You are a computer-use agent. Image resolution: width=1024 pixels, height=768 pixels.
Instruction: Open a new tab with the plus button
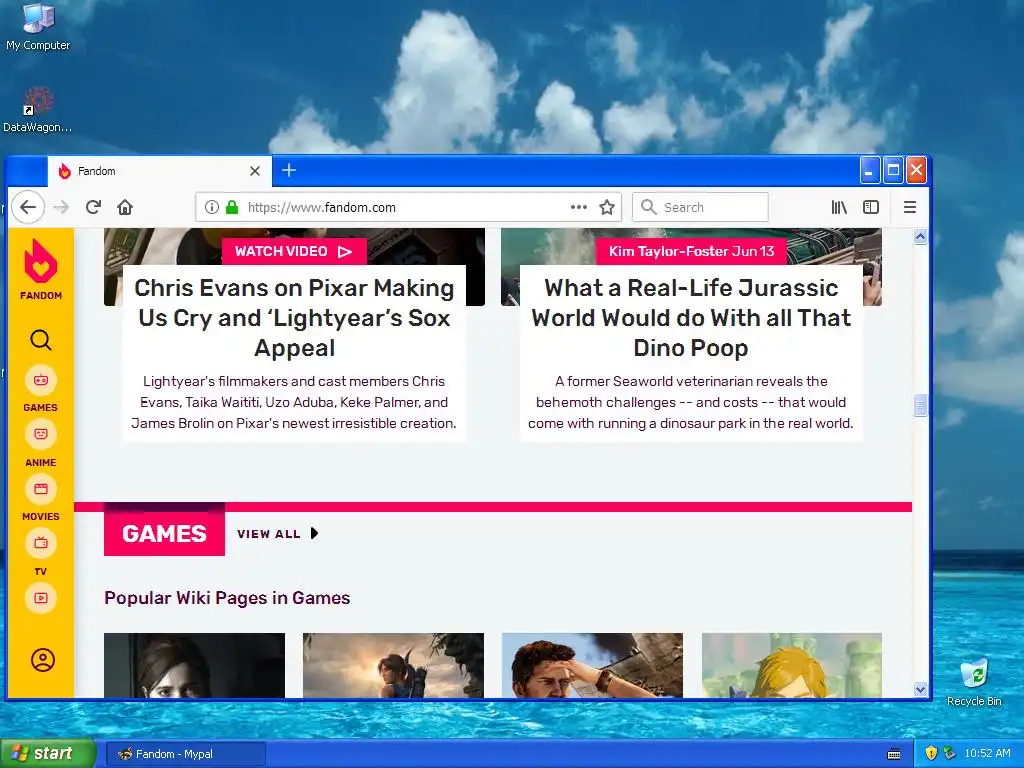pos(289,170)
